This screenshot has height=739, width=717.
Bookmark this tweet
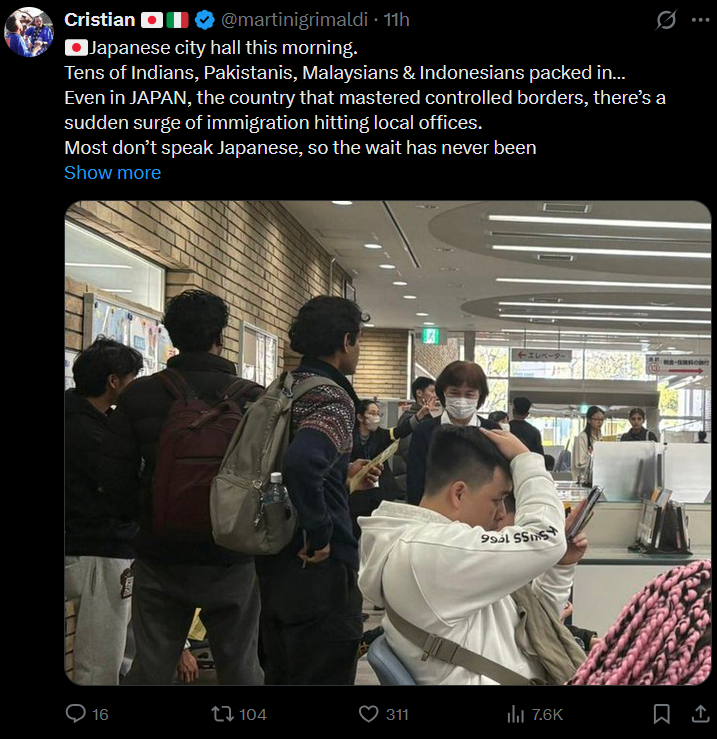[x=661, y=714]
